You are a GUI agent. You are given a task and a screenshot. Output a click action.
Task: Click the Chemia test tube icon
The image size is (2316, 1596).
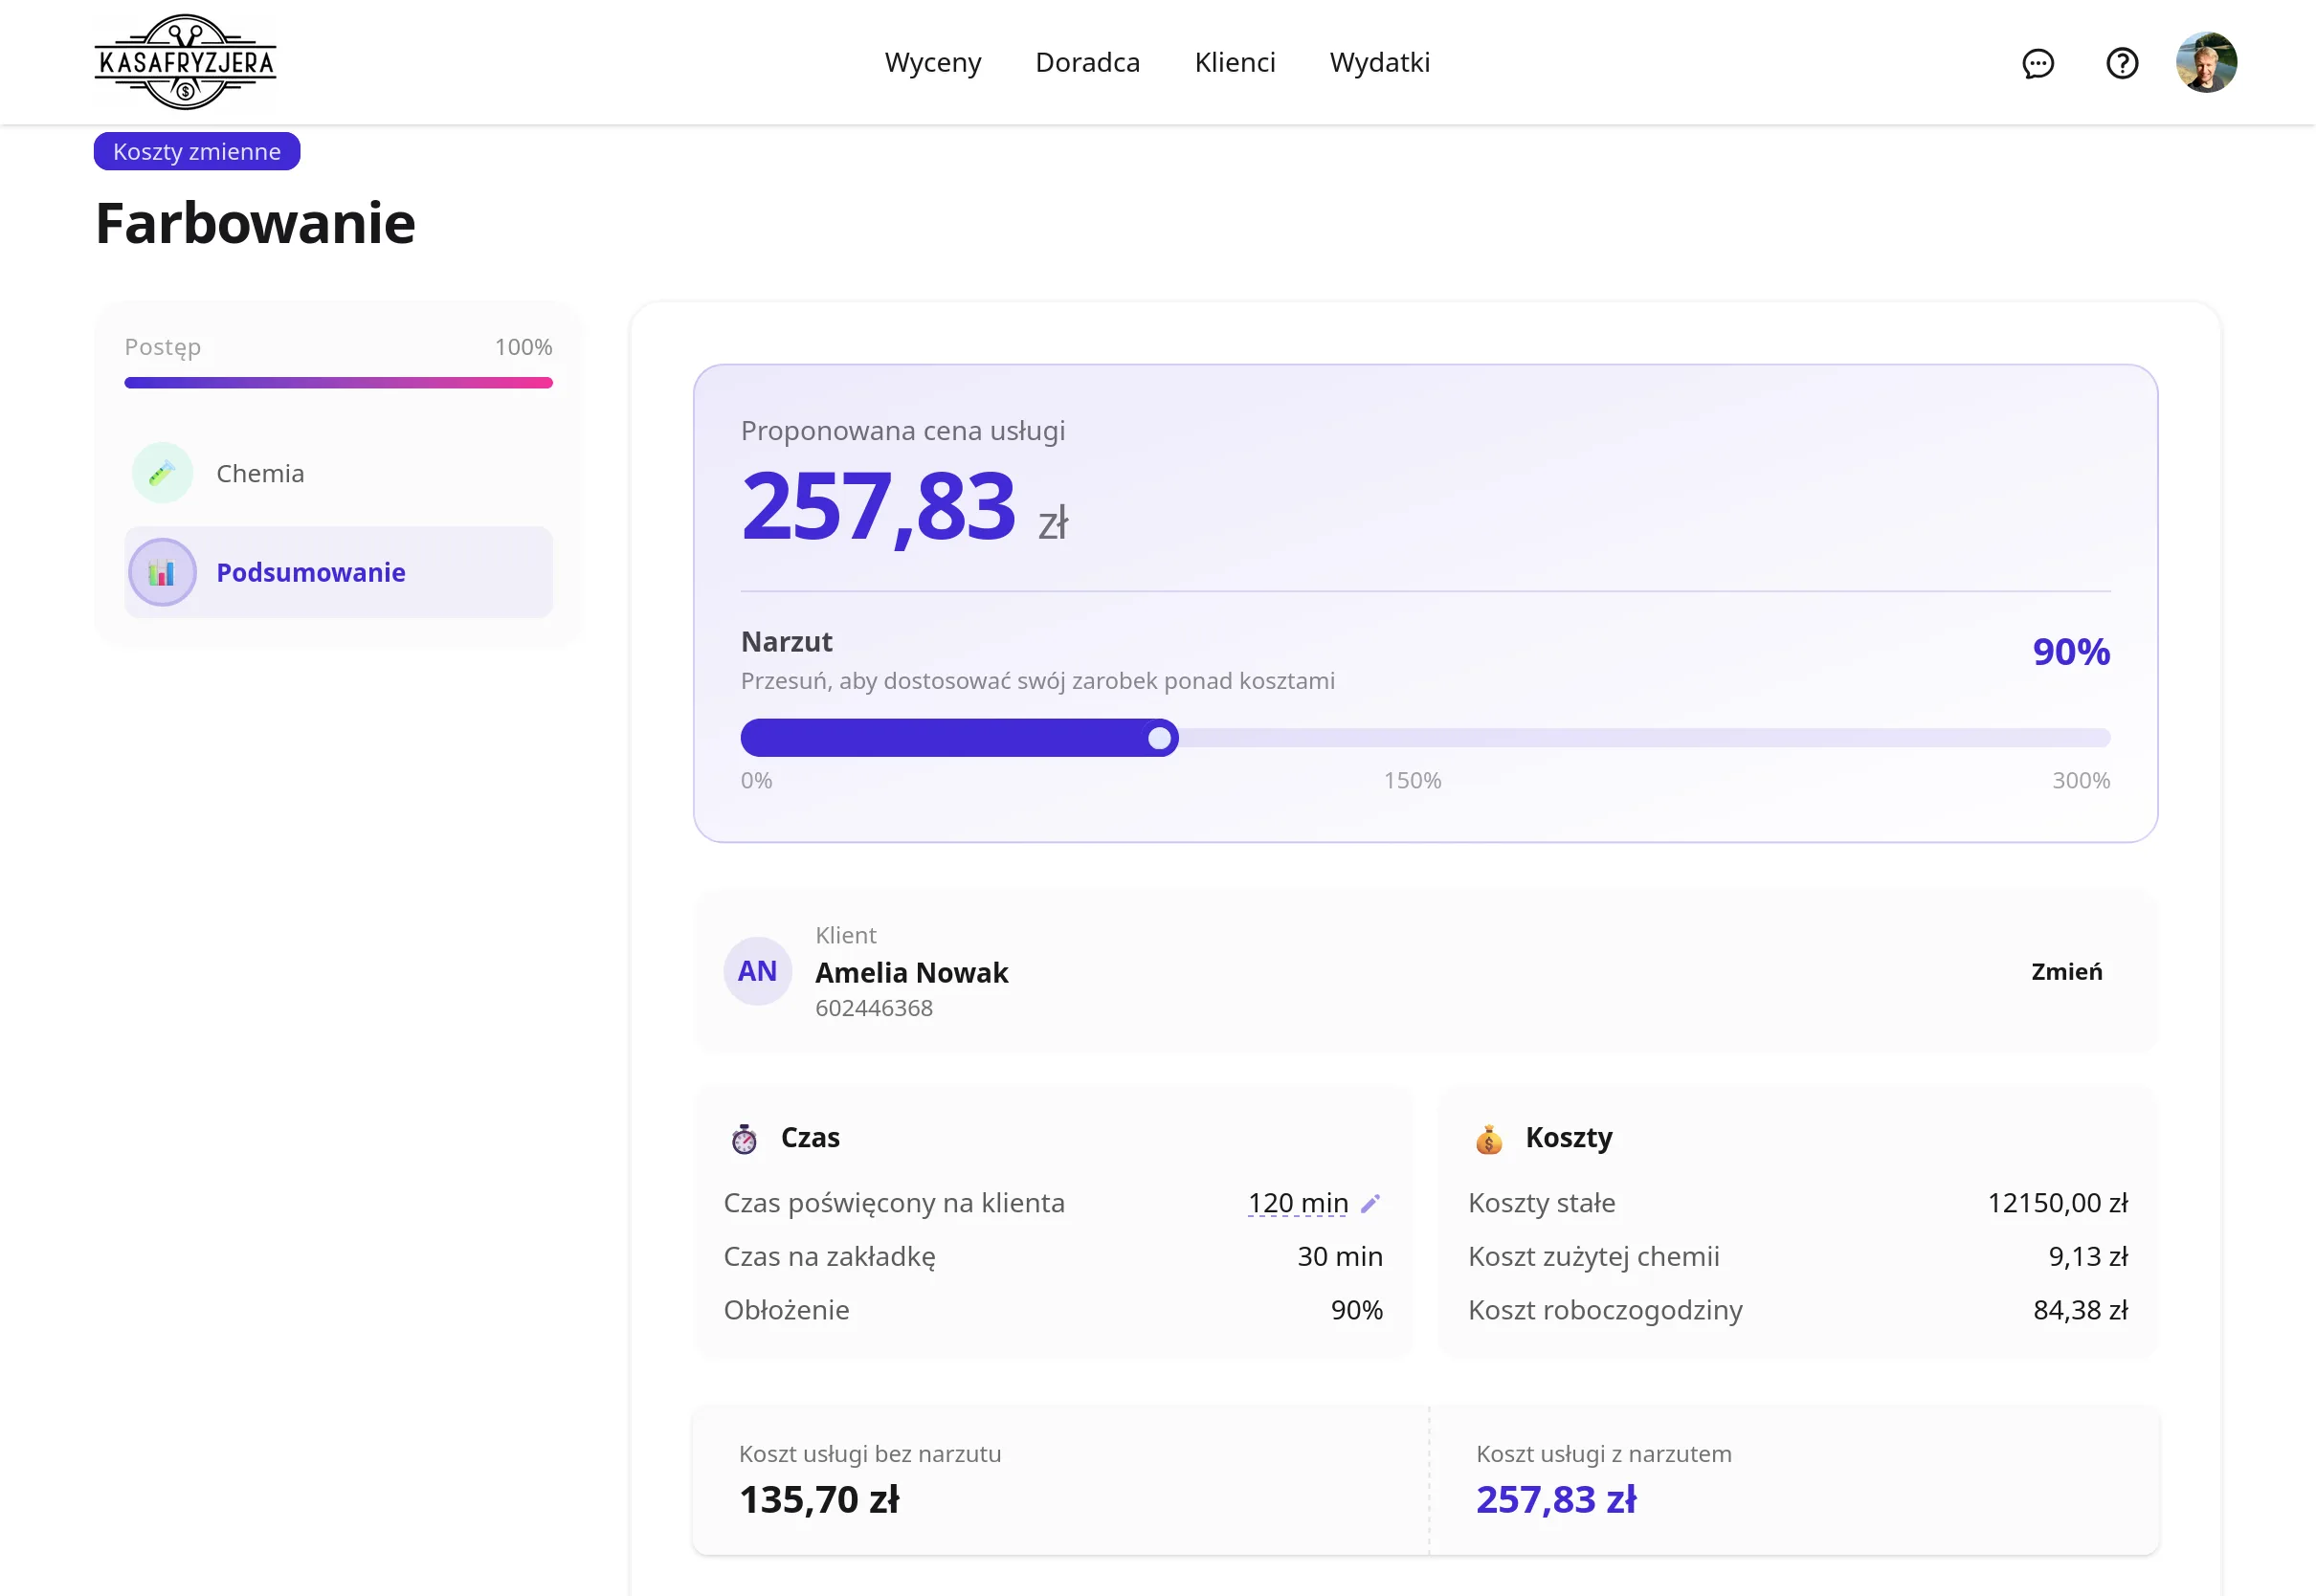pos(162,472)
